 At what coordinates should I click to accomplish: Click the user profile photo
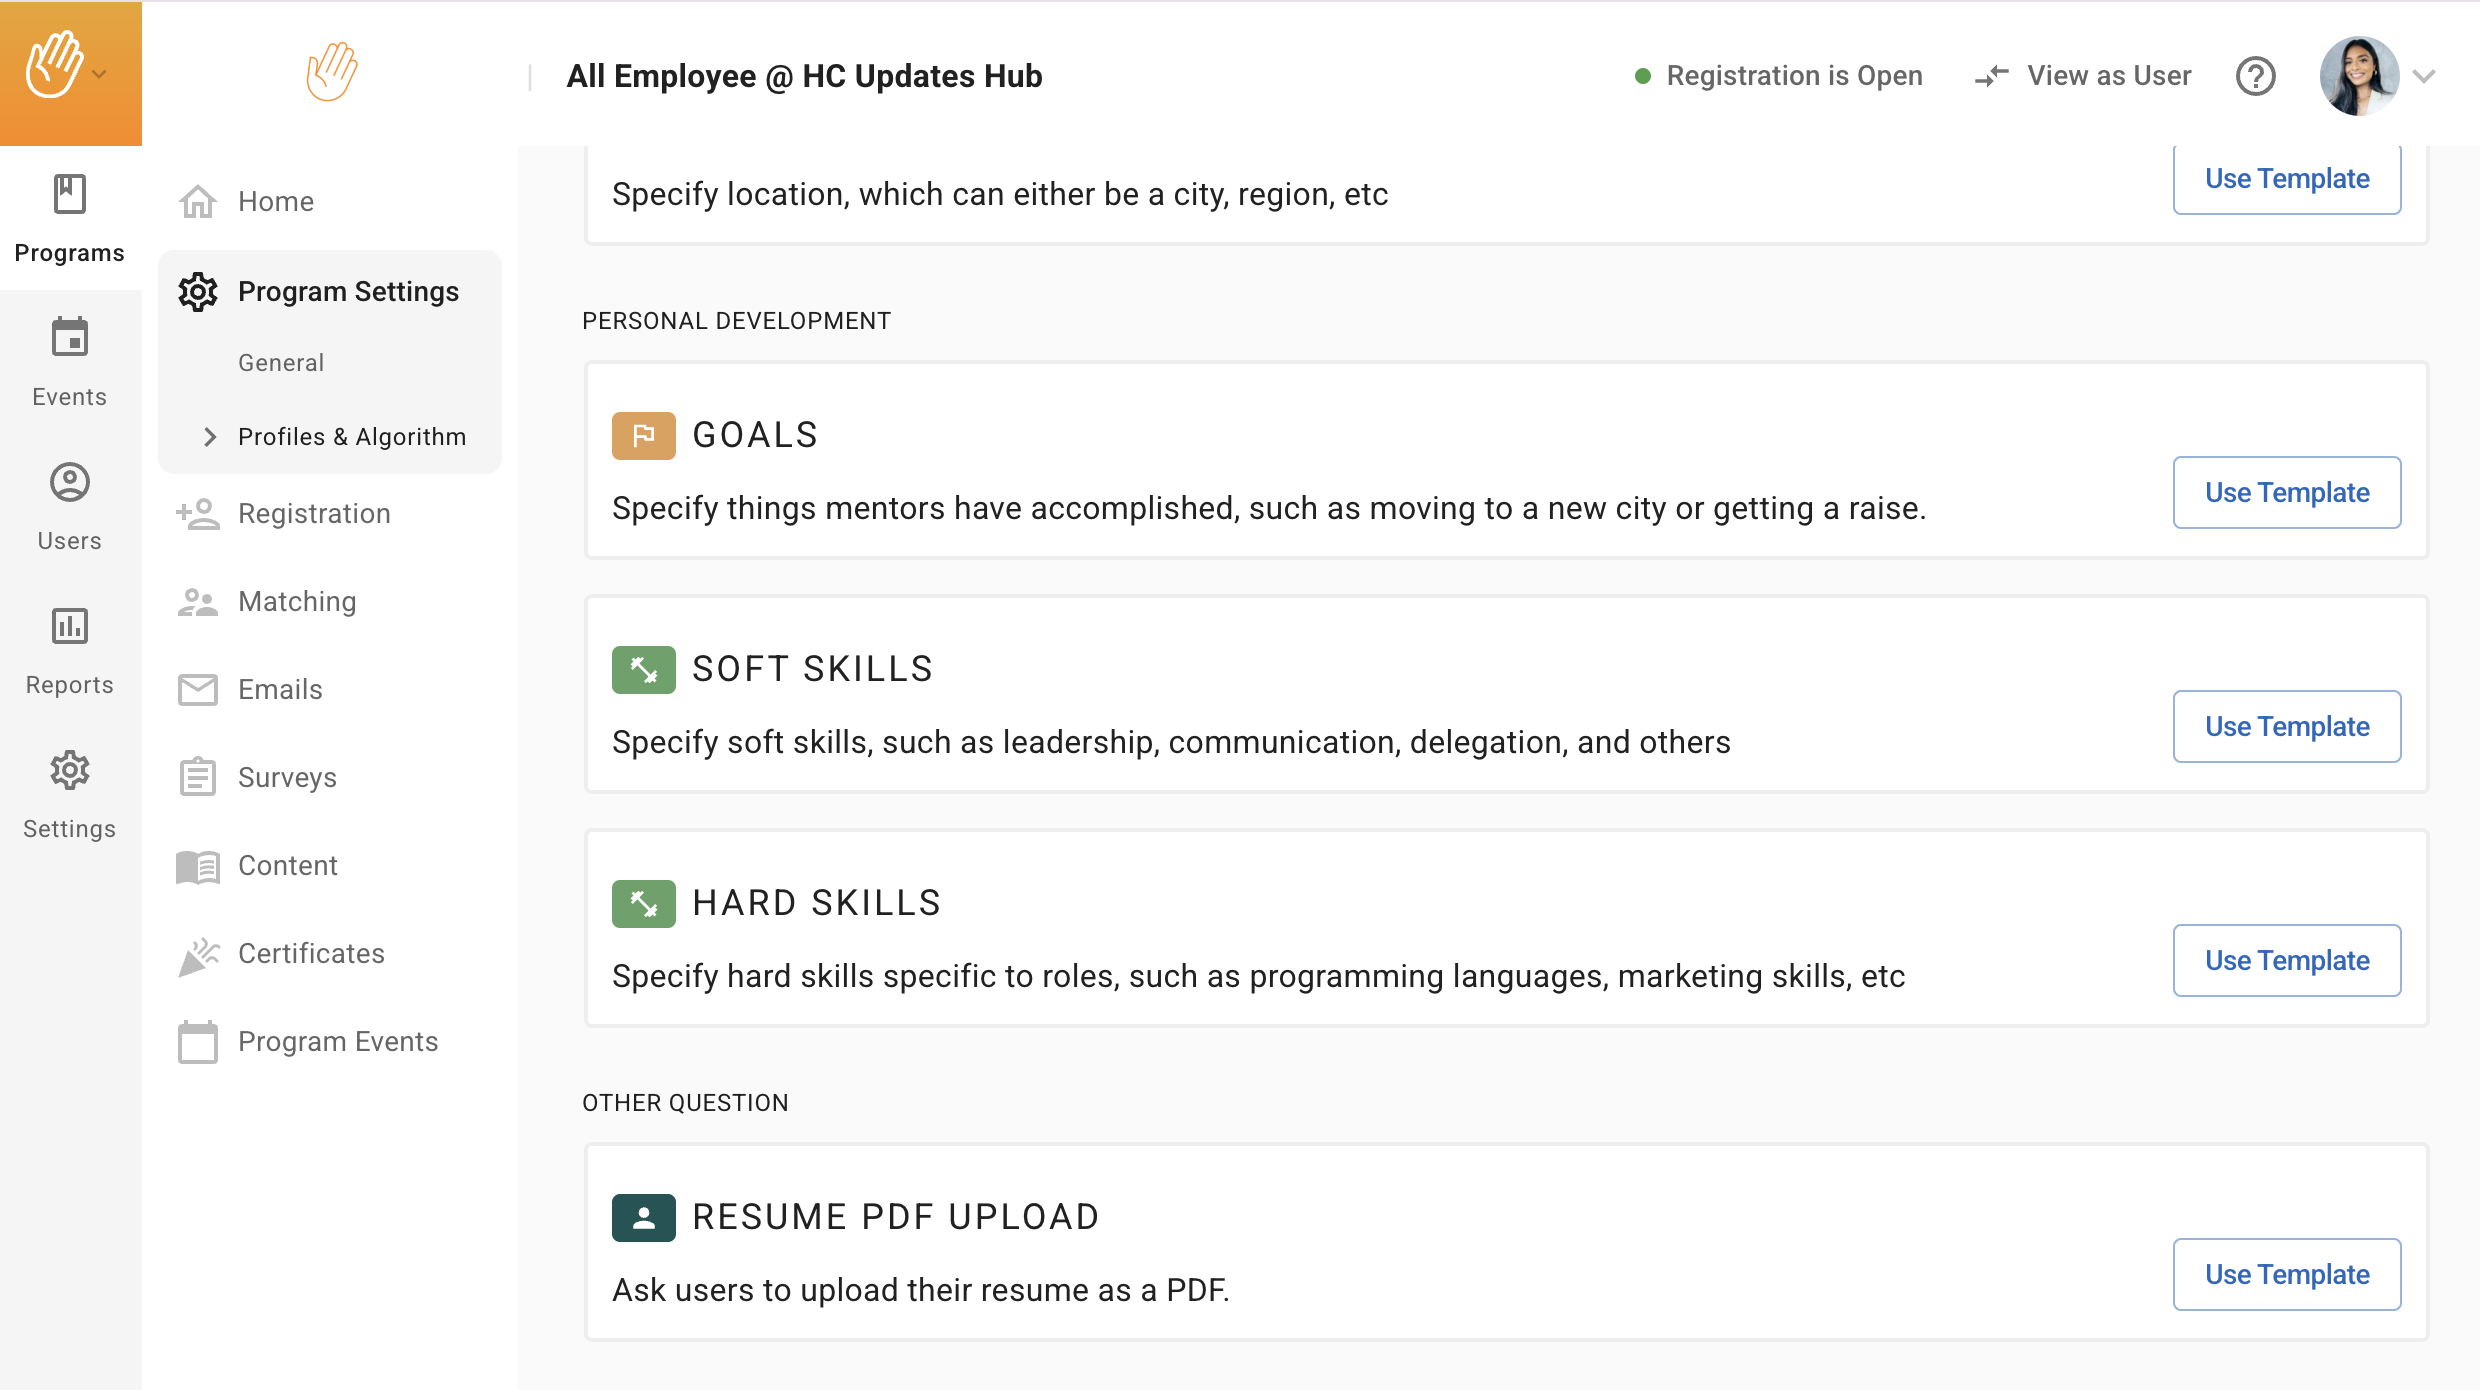tap(2359, 76)
